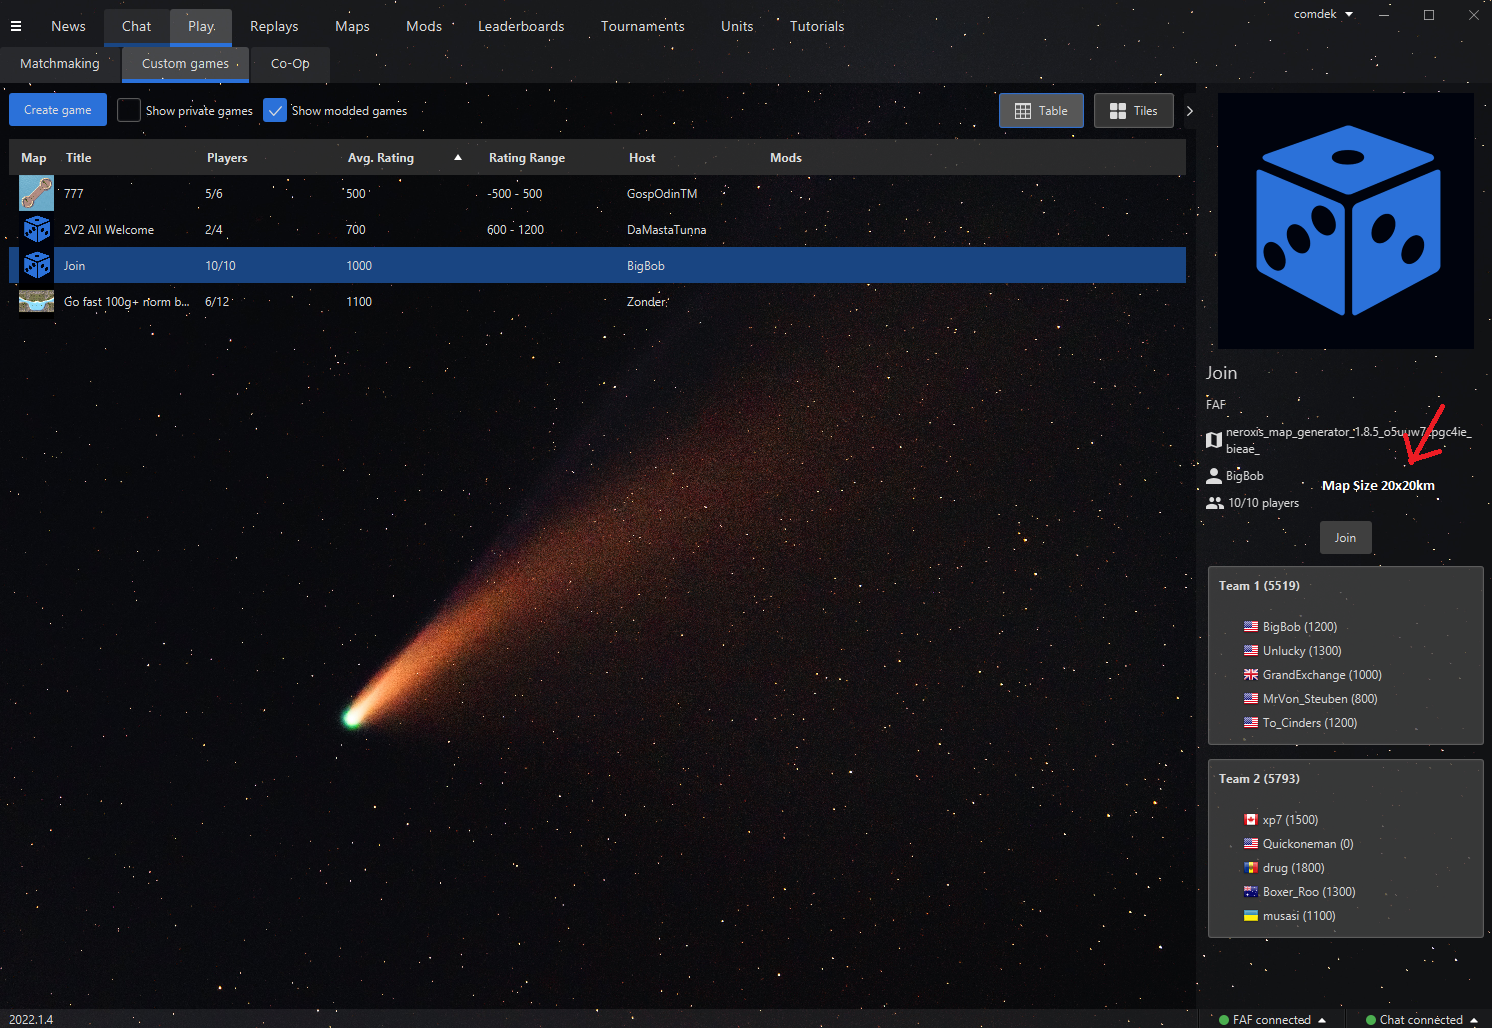The height and width of the screenshot is (1028, 1492).
Task: Open the News tab
Action: [x=68, y=26]
